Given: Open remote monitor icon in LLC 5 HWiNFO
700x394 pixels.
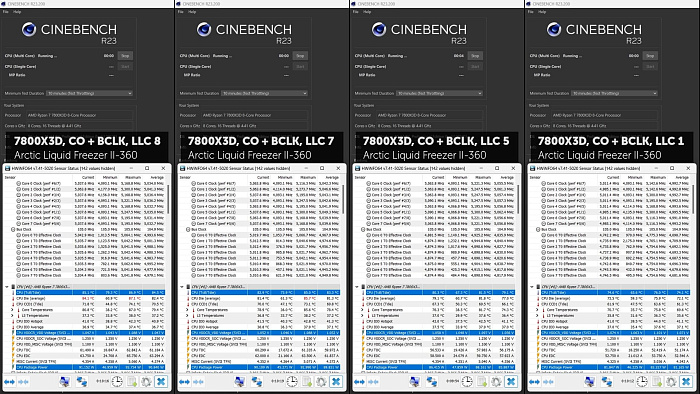Looking at the screenshot, I should coord(415,382).
